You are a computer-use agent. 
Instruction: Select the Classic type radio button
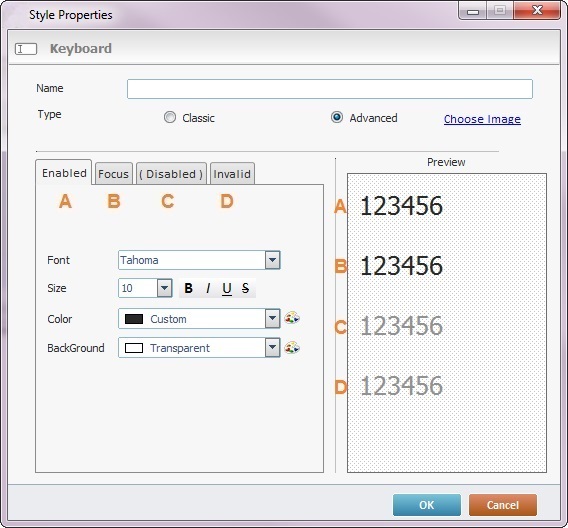pos(170,117)
